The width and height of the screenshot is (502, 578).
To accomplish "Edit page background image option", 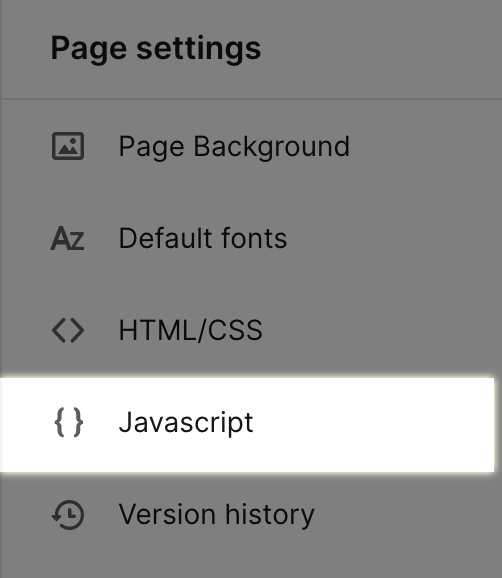I will [x=248, y=146].
